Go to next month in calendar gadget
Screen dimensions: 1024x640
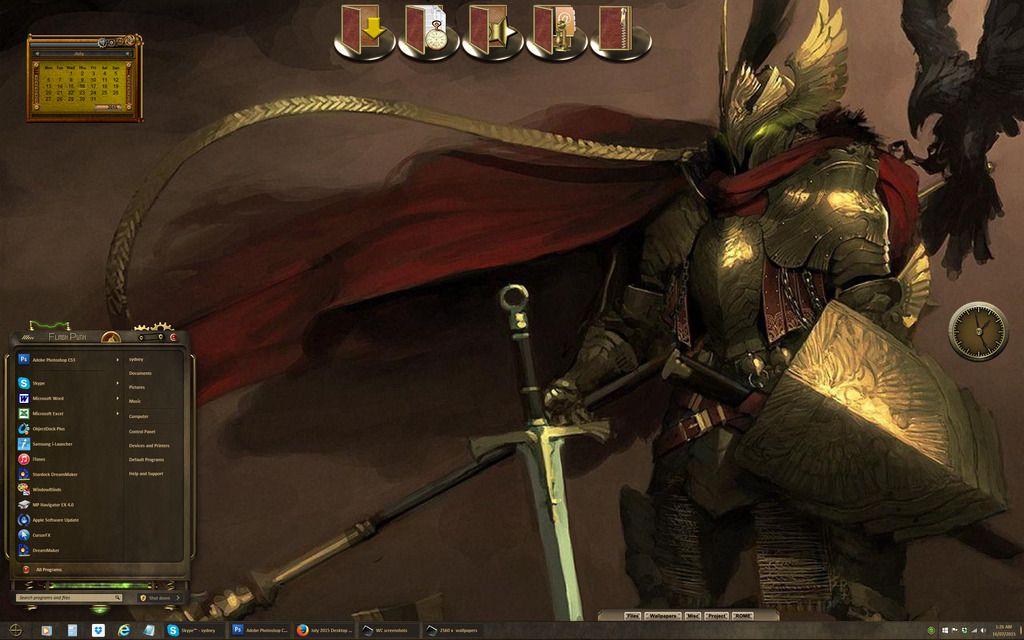tap(127, 54)
